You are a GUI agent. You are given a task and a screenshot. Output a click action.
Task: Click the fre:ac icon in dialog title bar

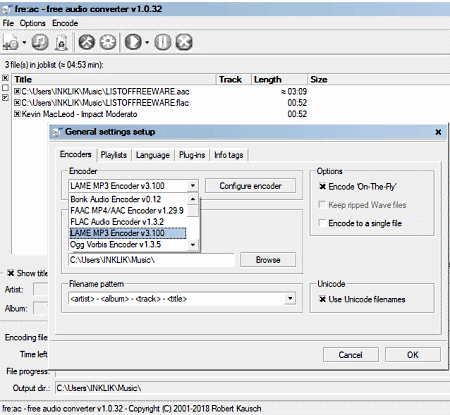point(57,132)
